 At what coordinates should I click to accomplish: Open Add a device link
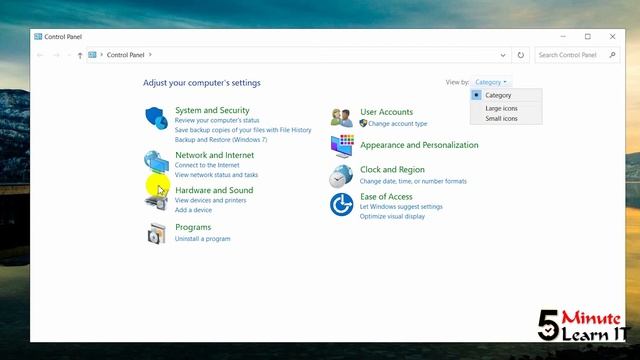(193, 210)
